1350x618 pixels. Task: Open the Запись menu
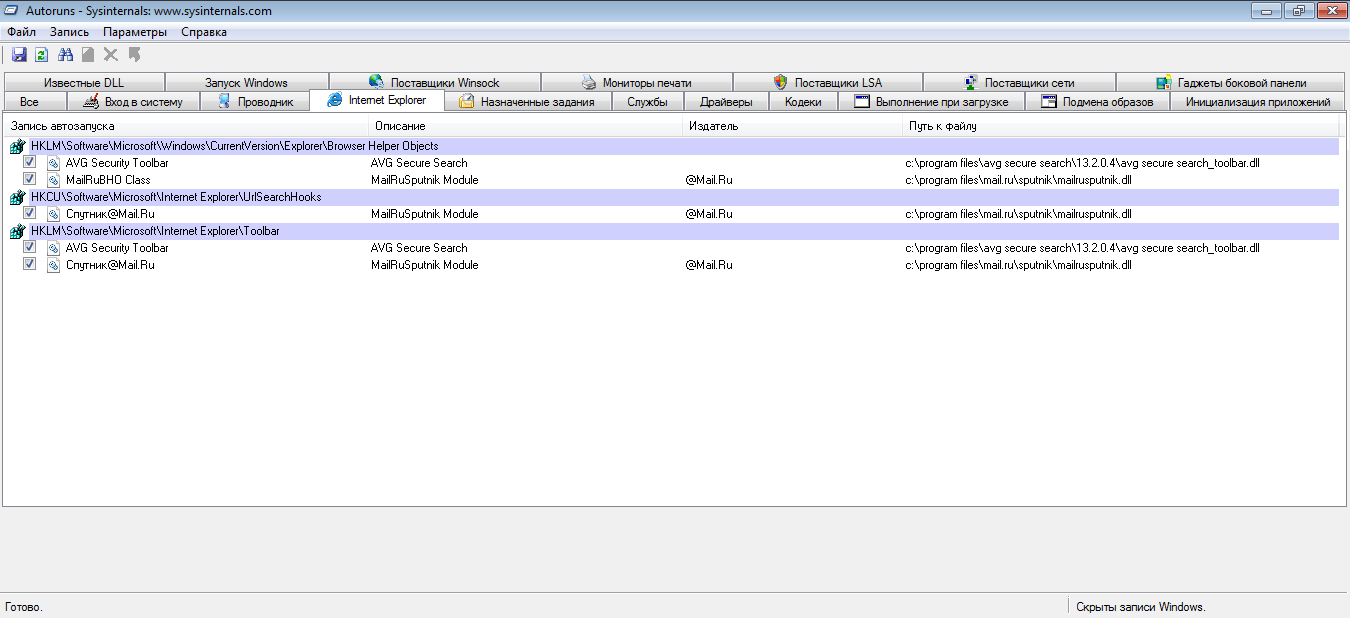point(69,32)
